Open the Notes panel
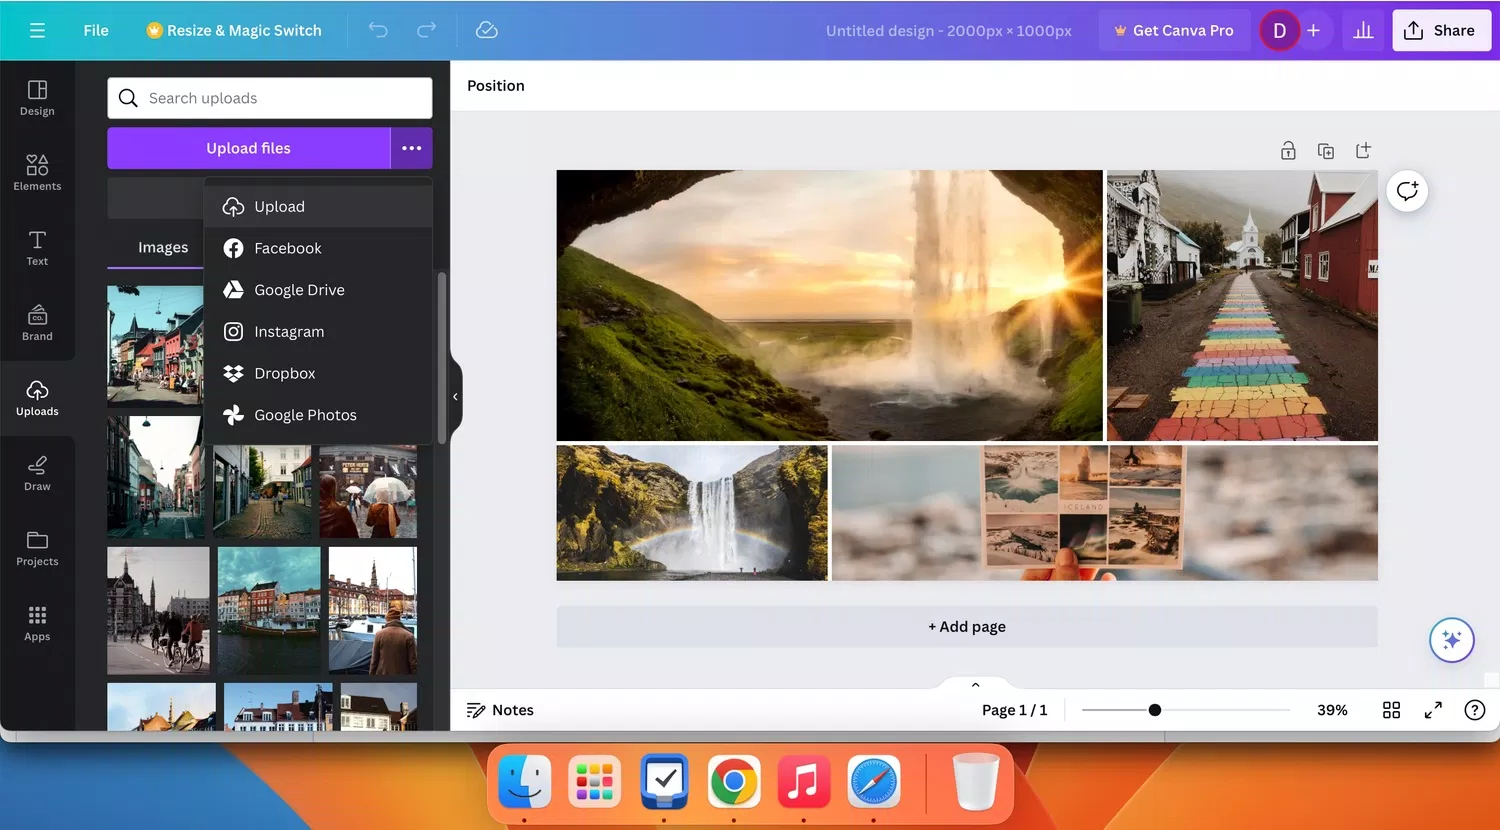 point(500,710)
